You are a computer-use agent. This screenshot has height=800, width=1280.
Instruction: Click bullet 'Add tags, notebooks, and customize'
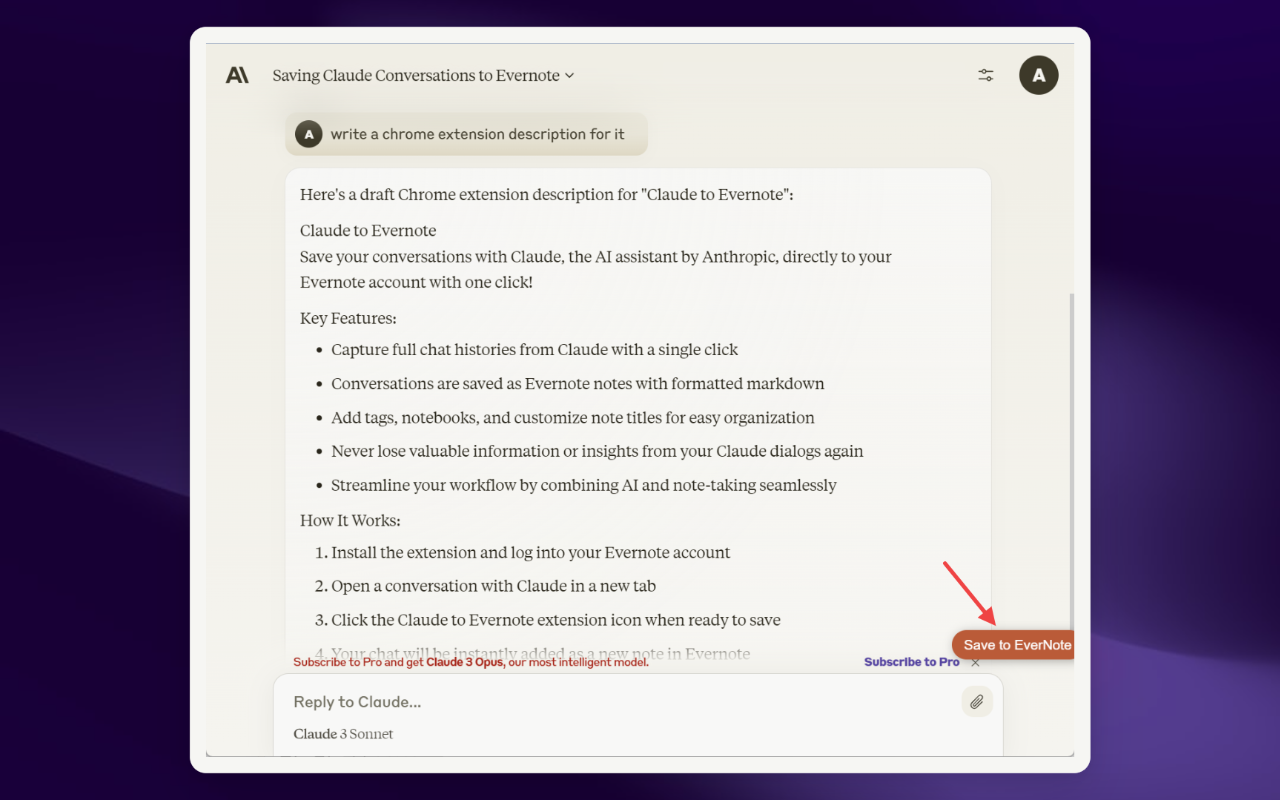(x=573, y=418)
